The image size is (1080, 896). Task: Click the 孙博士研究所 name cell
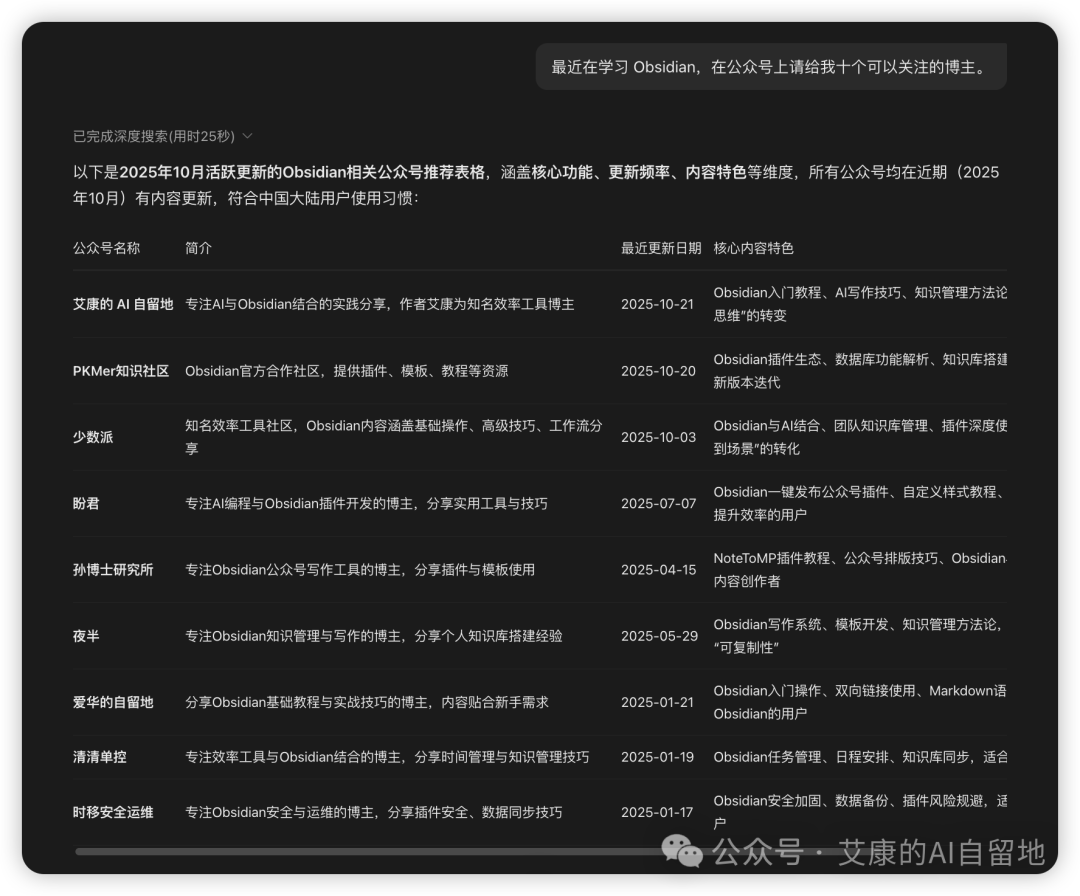tap(113, 570)
